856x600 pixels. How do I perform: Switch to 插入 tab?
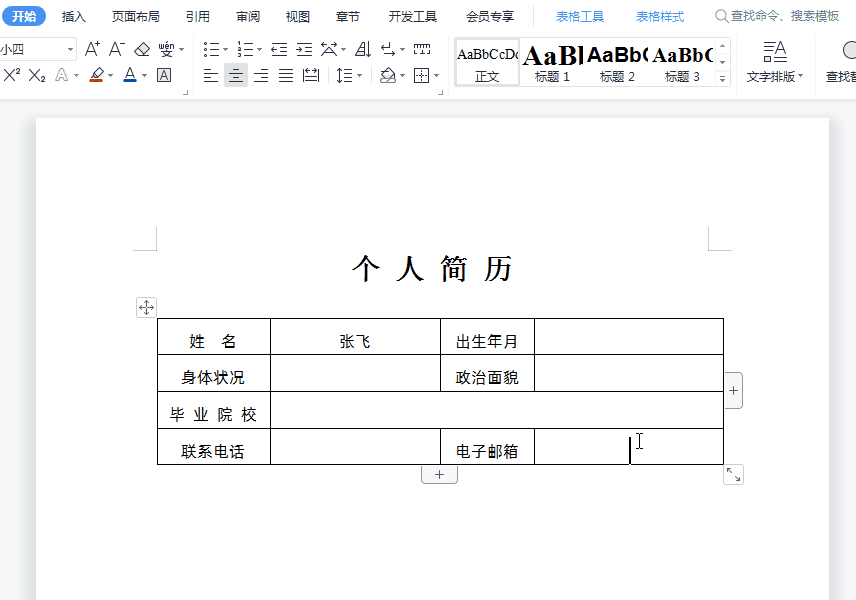pyautogui.click(x=74, y=17)
